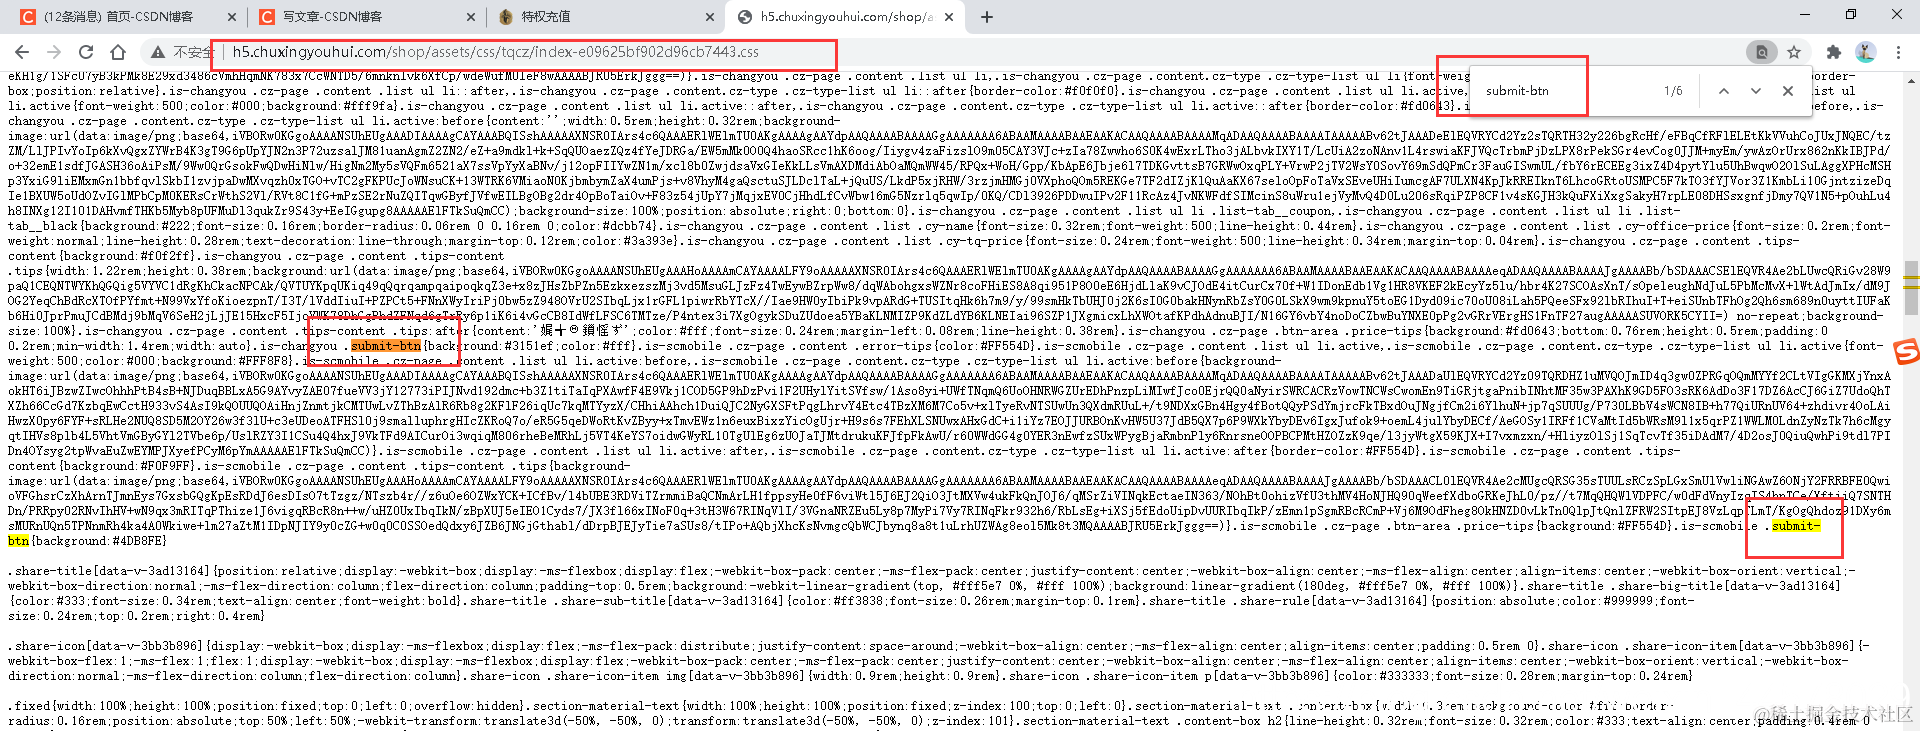Close the 首页-CSDN博客 tab
The height and width of the screenshot is (731, 1920).
tap(232, 17)
